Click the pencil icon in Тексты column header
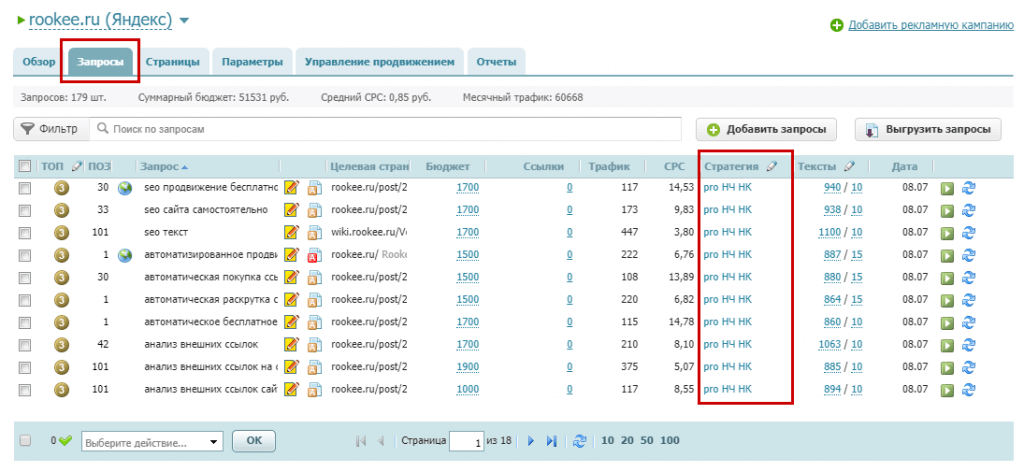 [x=848, y=166]
